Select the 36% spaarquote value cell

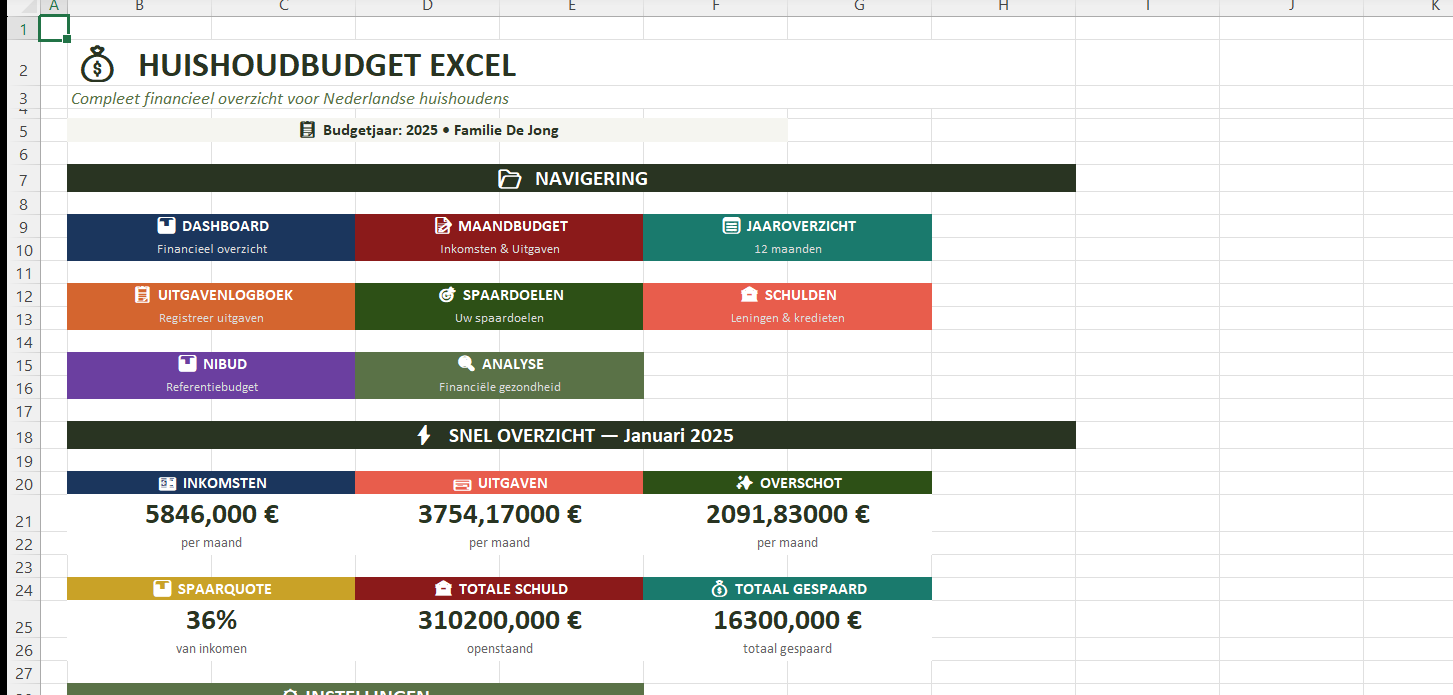pos(211,621)
